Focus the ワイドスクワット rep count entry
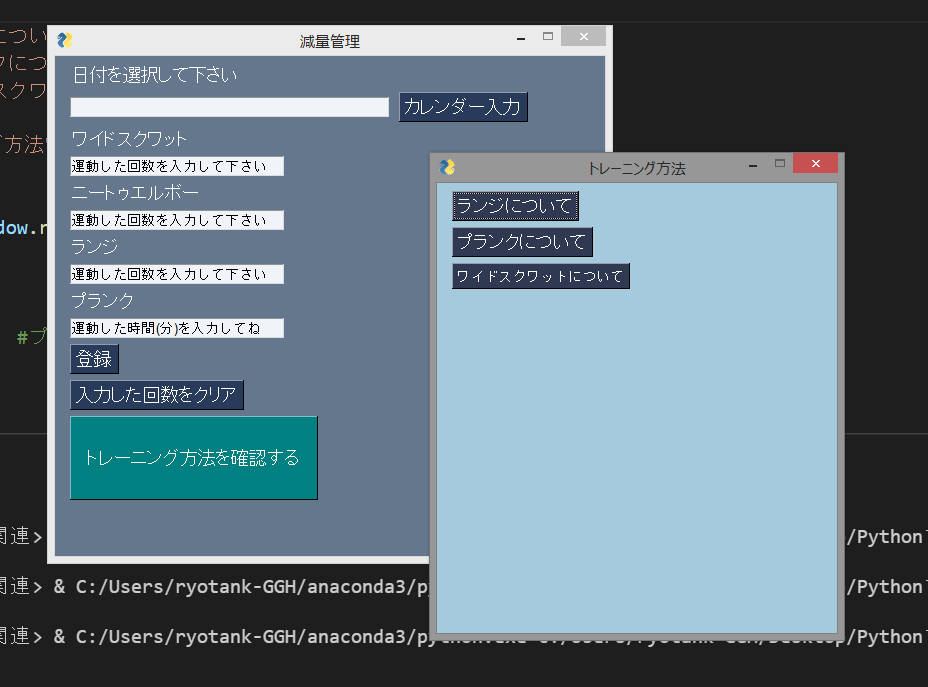Image resolution: width=928 pixels, height=687 pixels. [x=176, y=166]
